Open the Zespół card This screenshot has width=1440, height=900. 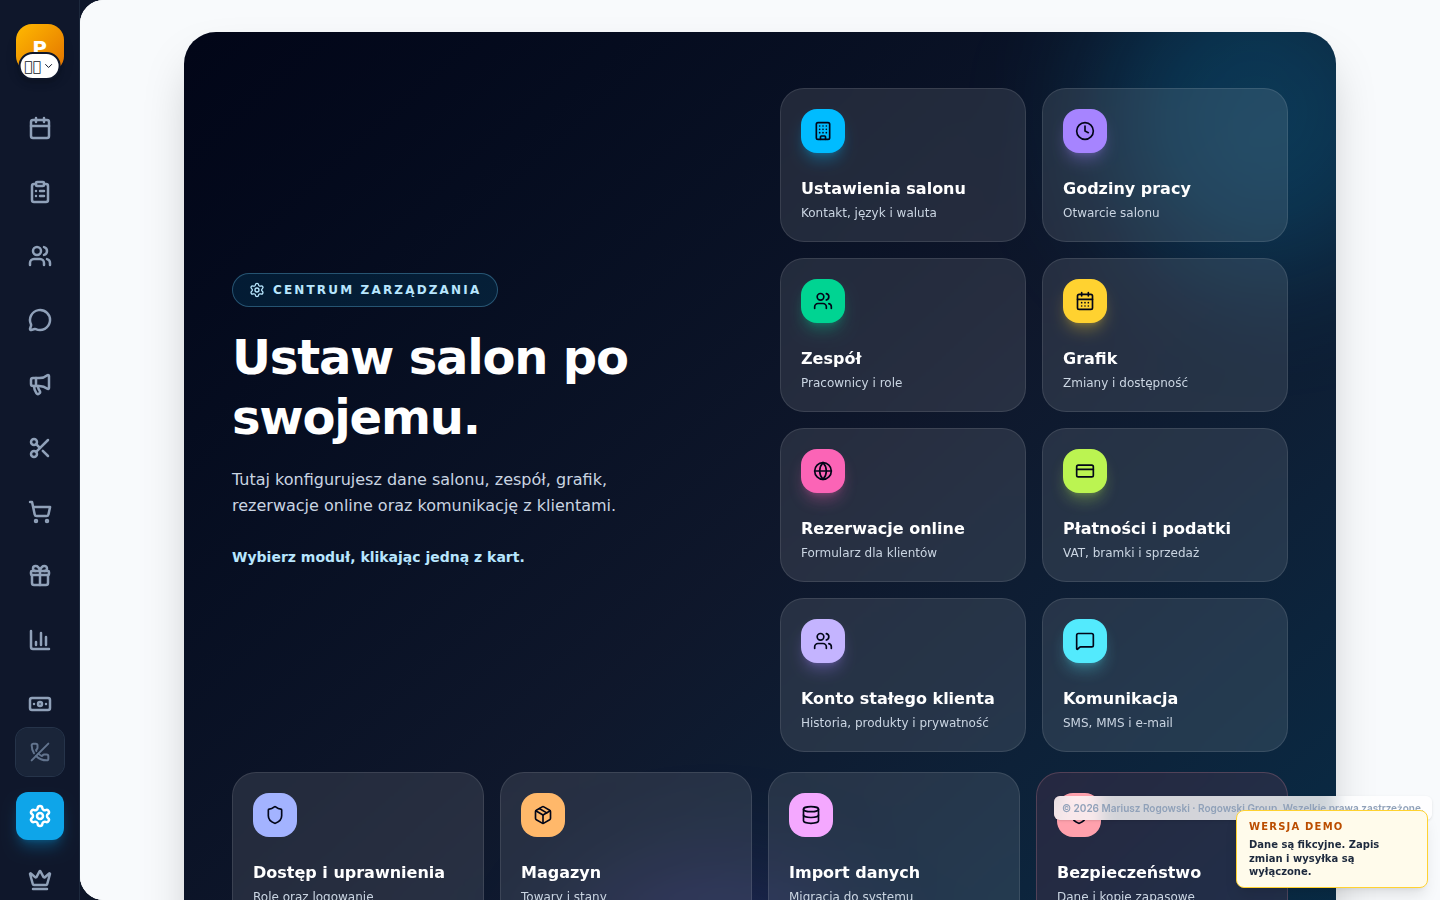pyautogui.click(x=903, y=335)
